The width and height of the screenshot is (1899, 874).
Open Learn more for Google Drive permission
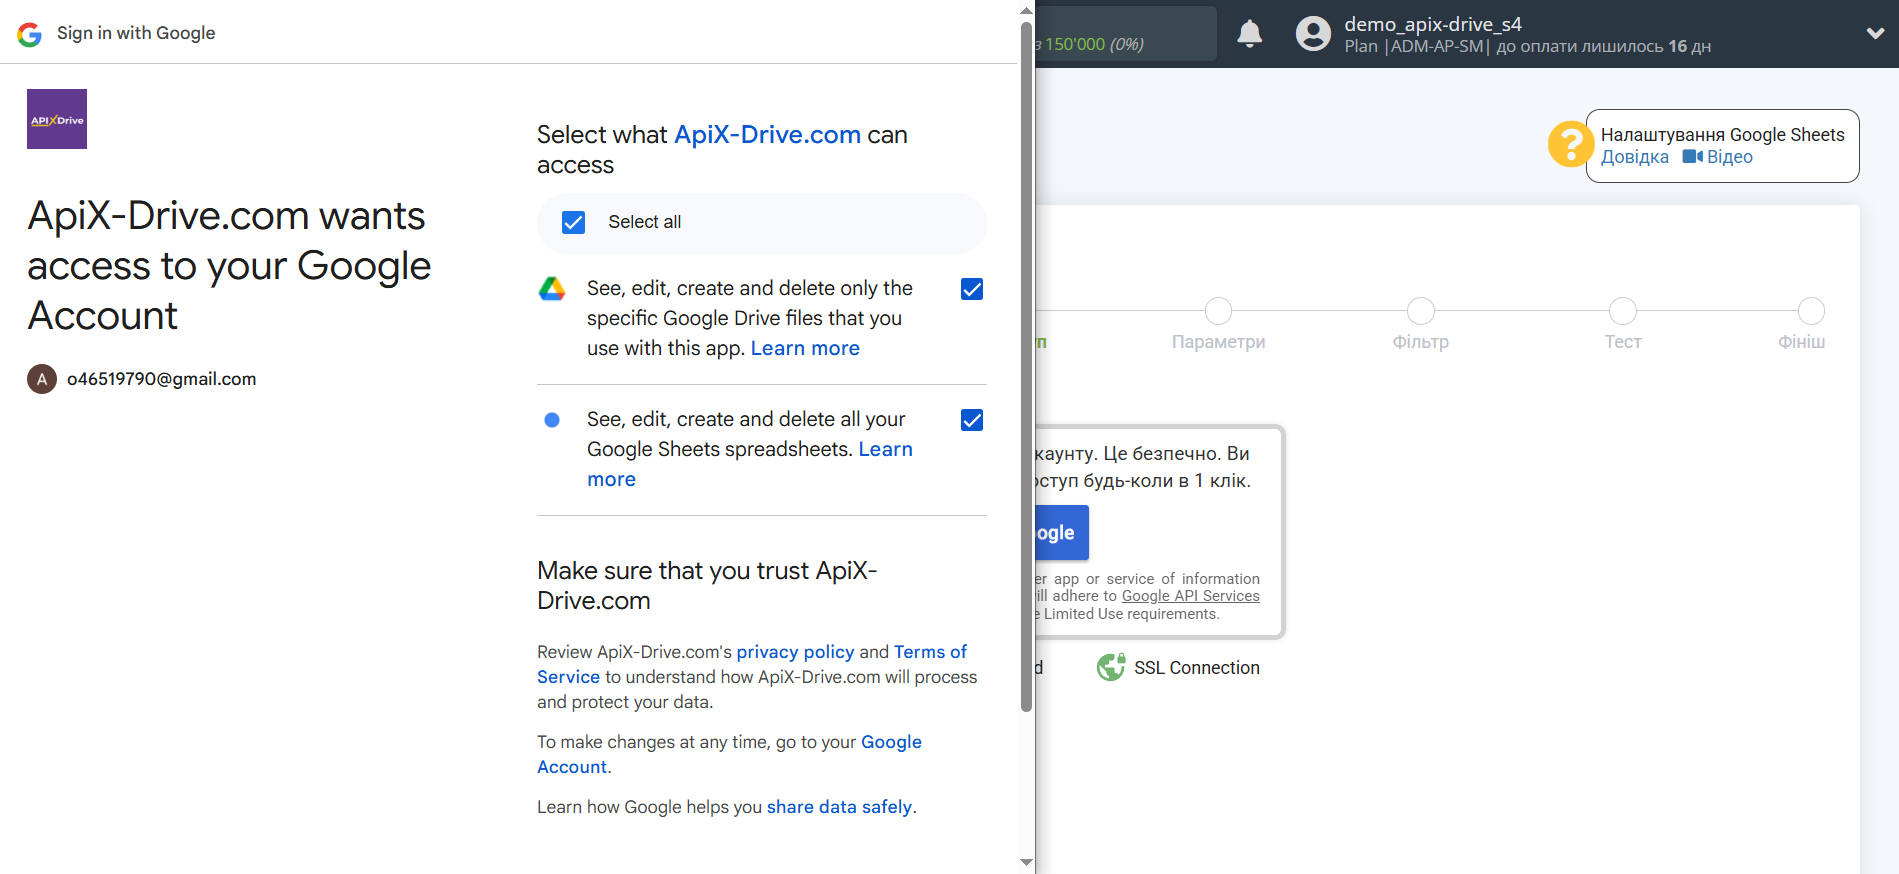click(805, 348)
